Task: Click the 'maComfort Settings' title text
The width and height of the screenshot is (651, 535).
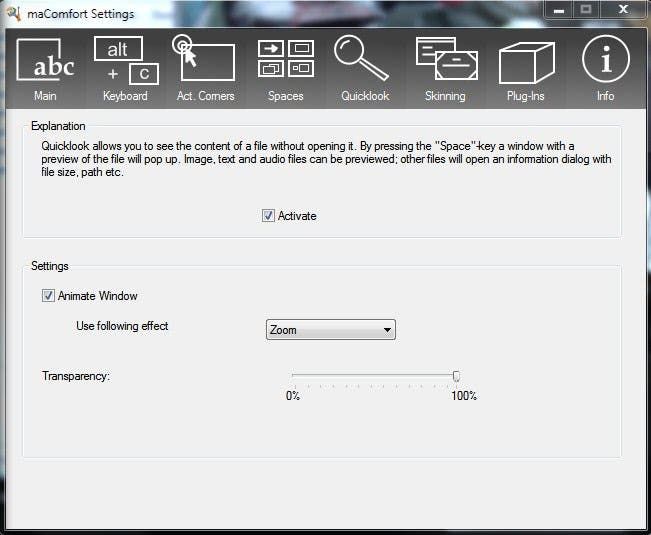Action: tap(81, 14)
